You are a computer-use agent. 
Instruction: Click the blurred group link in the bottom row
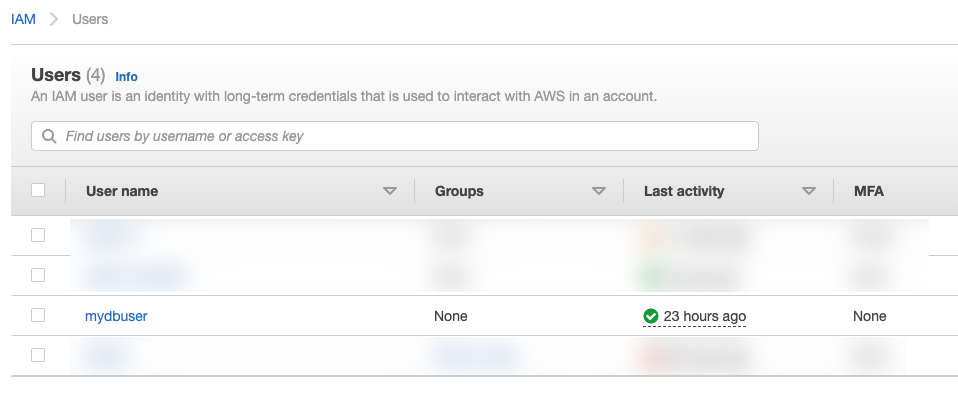pos(475,355)
